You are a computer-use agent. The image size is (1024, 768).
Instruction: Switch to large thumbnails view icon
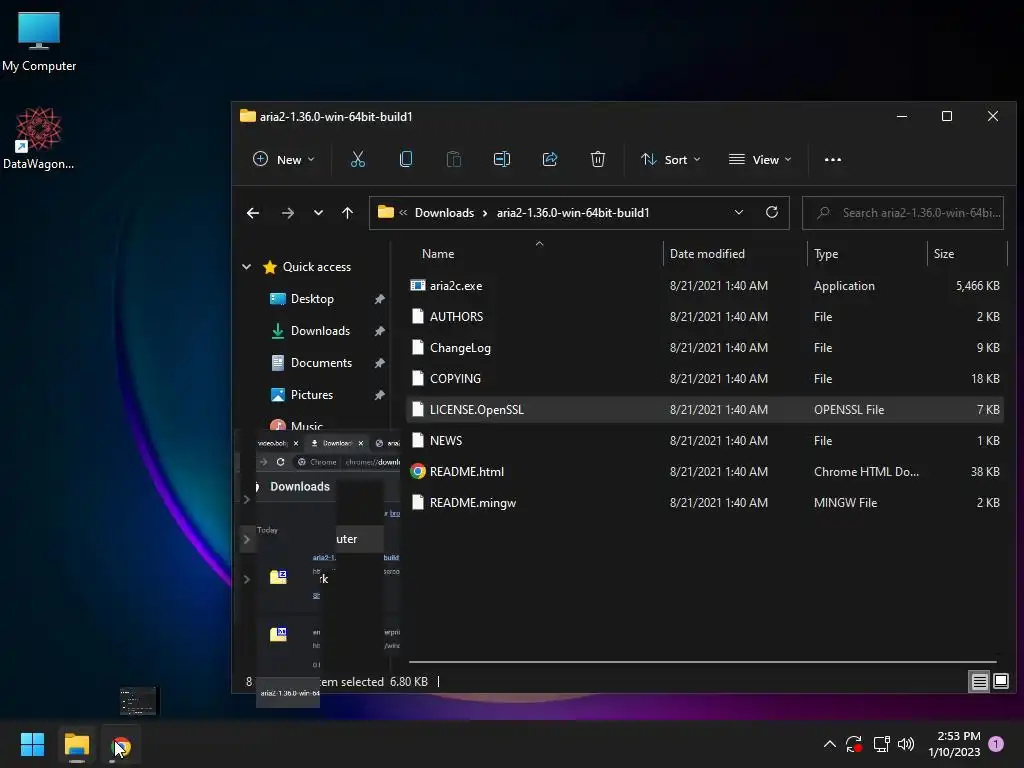tap(1001, 682)
